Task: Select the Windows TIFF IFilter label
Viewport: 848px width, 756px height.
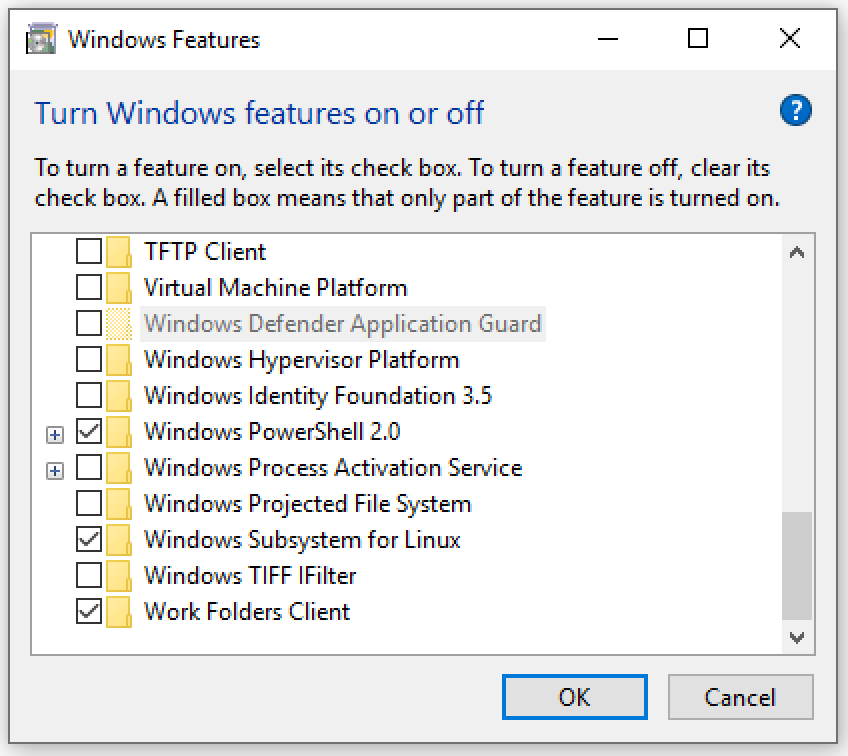Action: point(250,576)
